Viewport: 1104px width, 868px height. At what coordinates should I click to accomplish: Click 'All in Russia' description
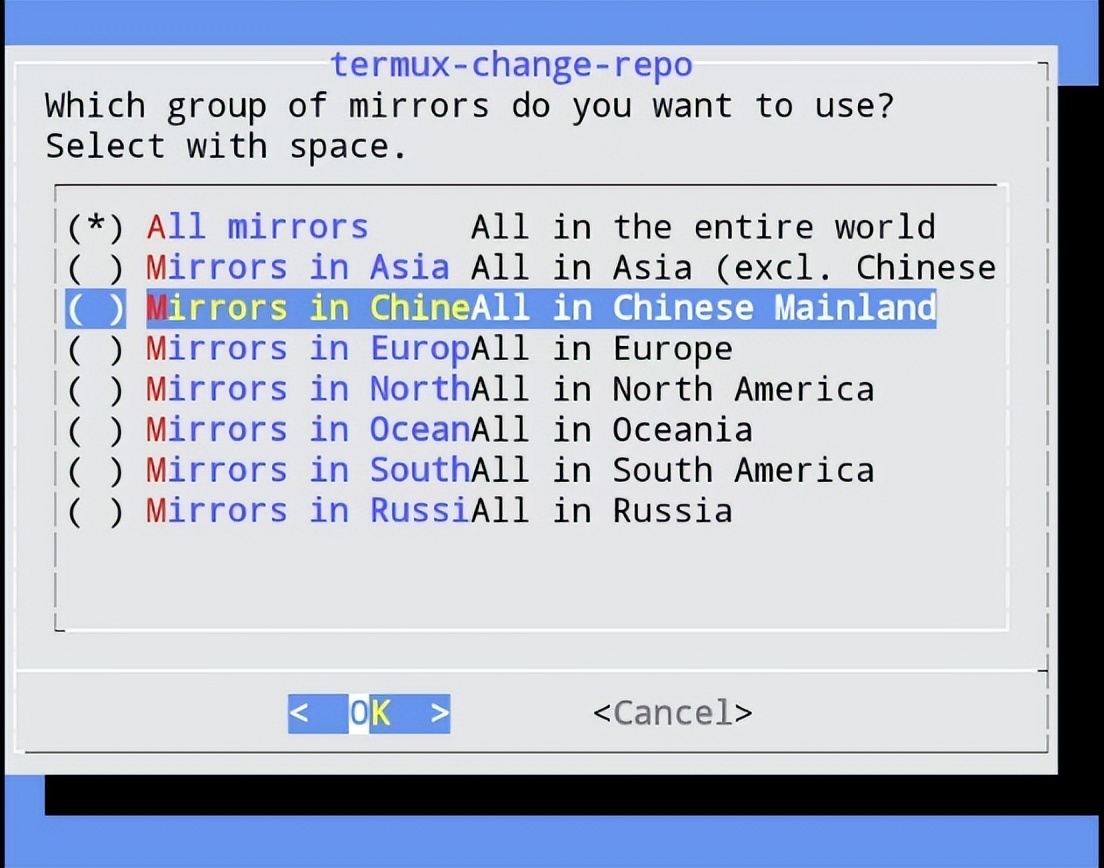point(602,512)
